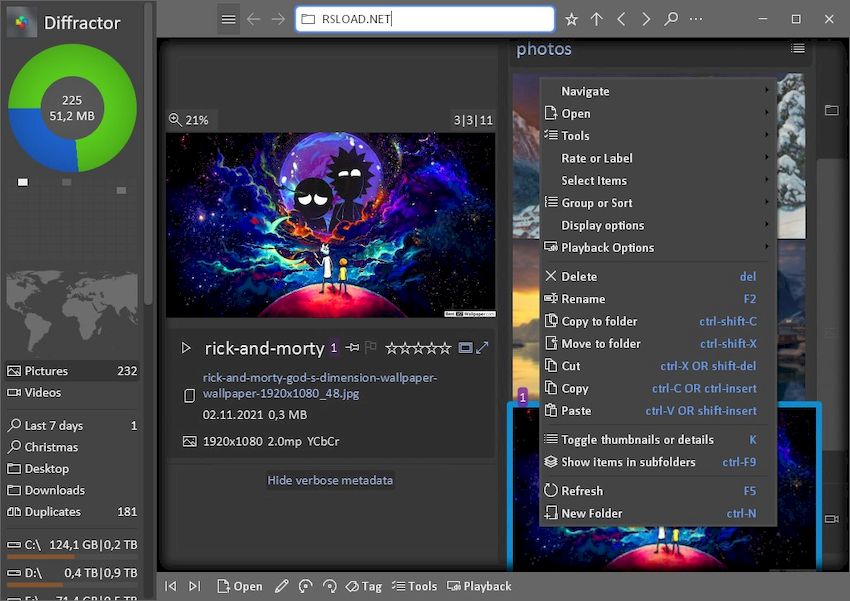Rotate counter-clockwise using bottom toolbar icon
The height and width of the screenshot is (601, 850).
tap(306, 586)
